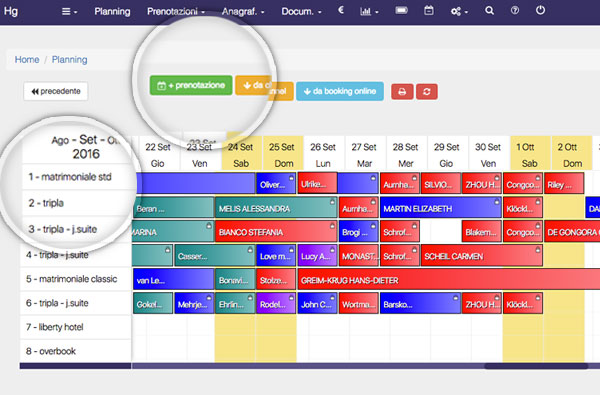Open the Riley ... booking
Viewport: 600px width, 395px height.
pyautogui.click(x=564, y=184)
